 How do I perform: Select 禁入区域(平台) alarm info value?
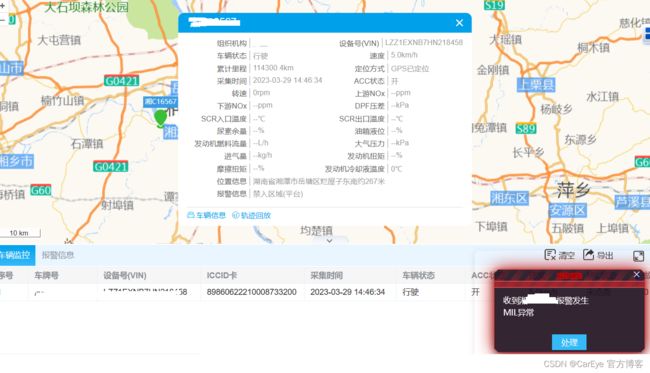click(x=278, y=194)
